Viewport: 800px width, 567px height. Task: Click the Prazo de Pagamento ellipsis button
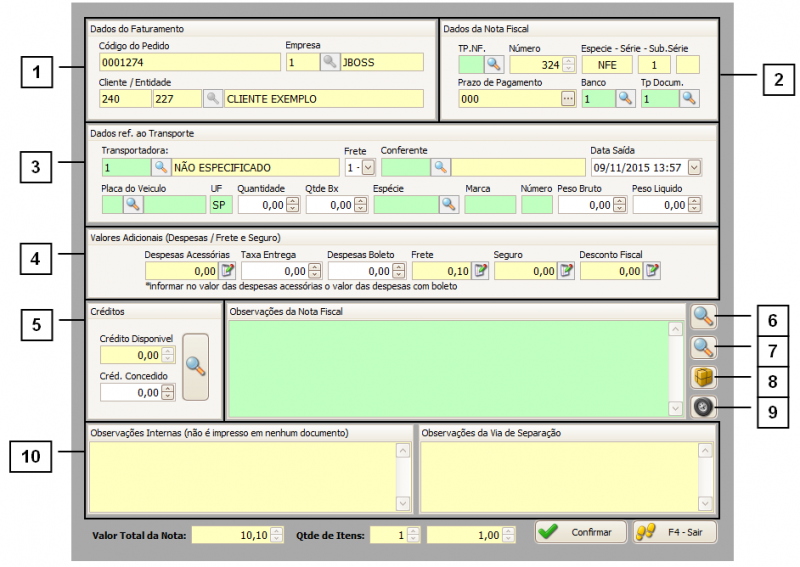coord(568,98)
